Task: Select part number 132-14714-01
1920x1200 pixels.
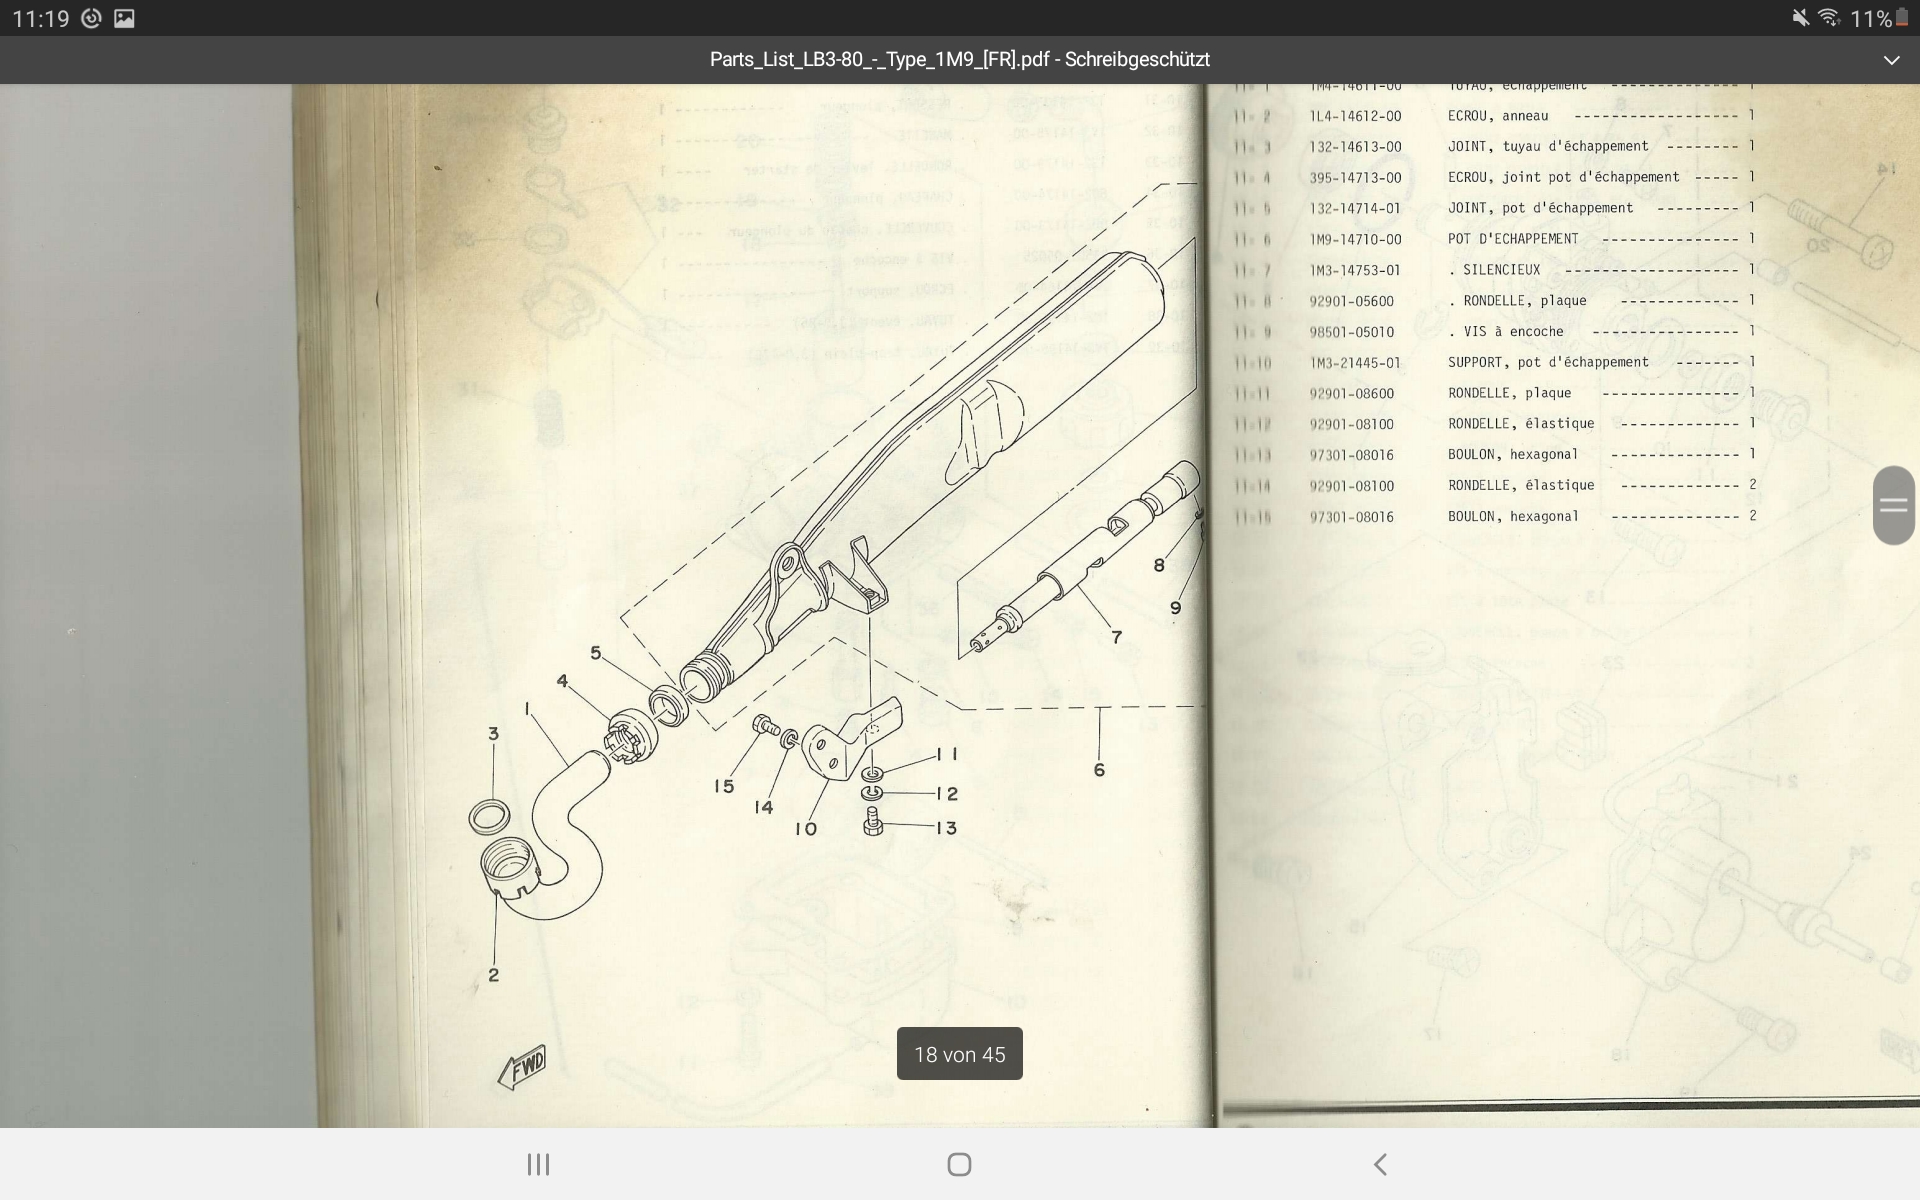Action: (1355, 209)
